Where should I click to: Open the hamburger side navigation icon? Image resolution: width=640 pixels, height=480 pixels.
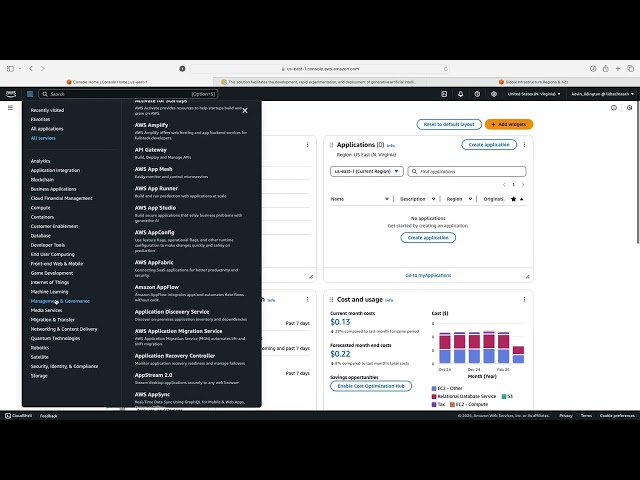[10, 108]
